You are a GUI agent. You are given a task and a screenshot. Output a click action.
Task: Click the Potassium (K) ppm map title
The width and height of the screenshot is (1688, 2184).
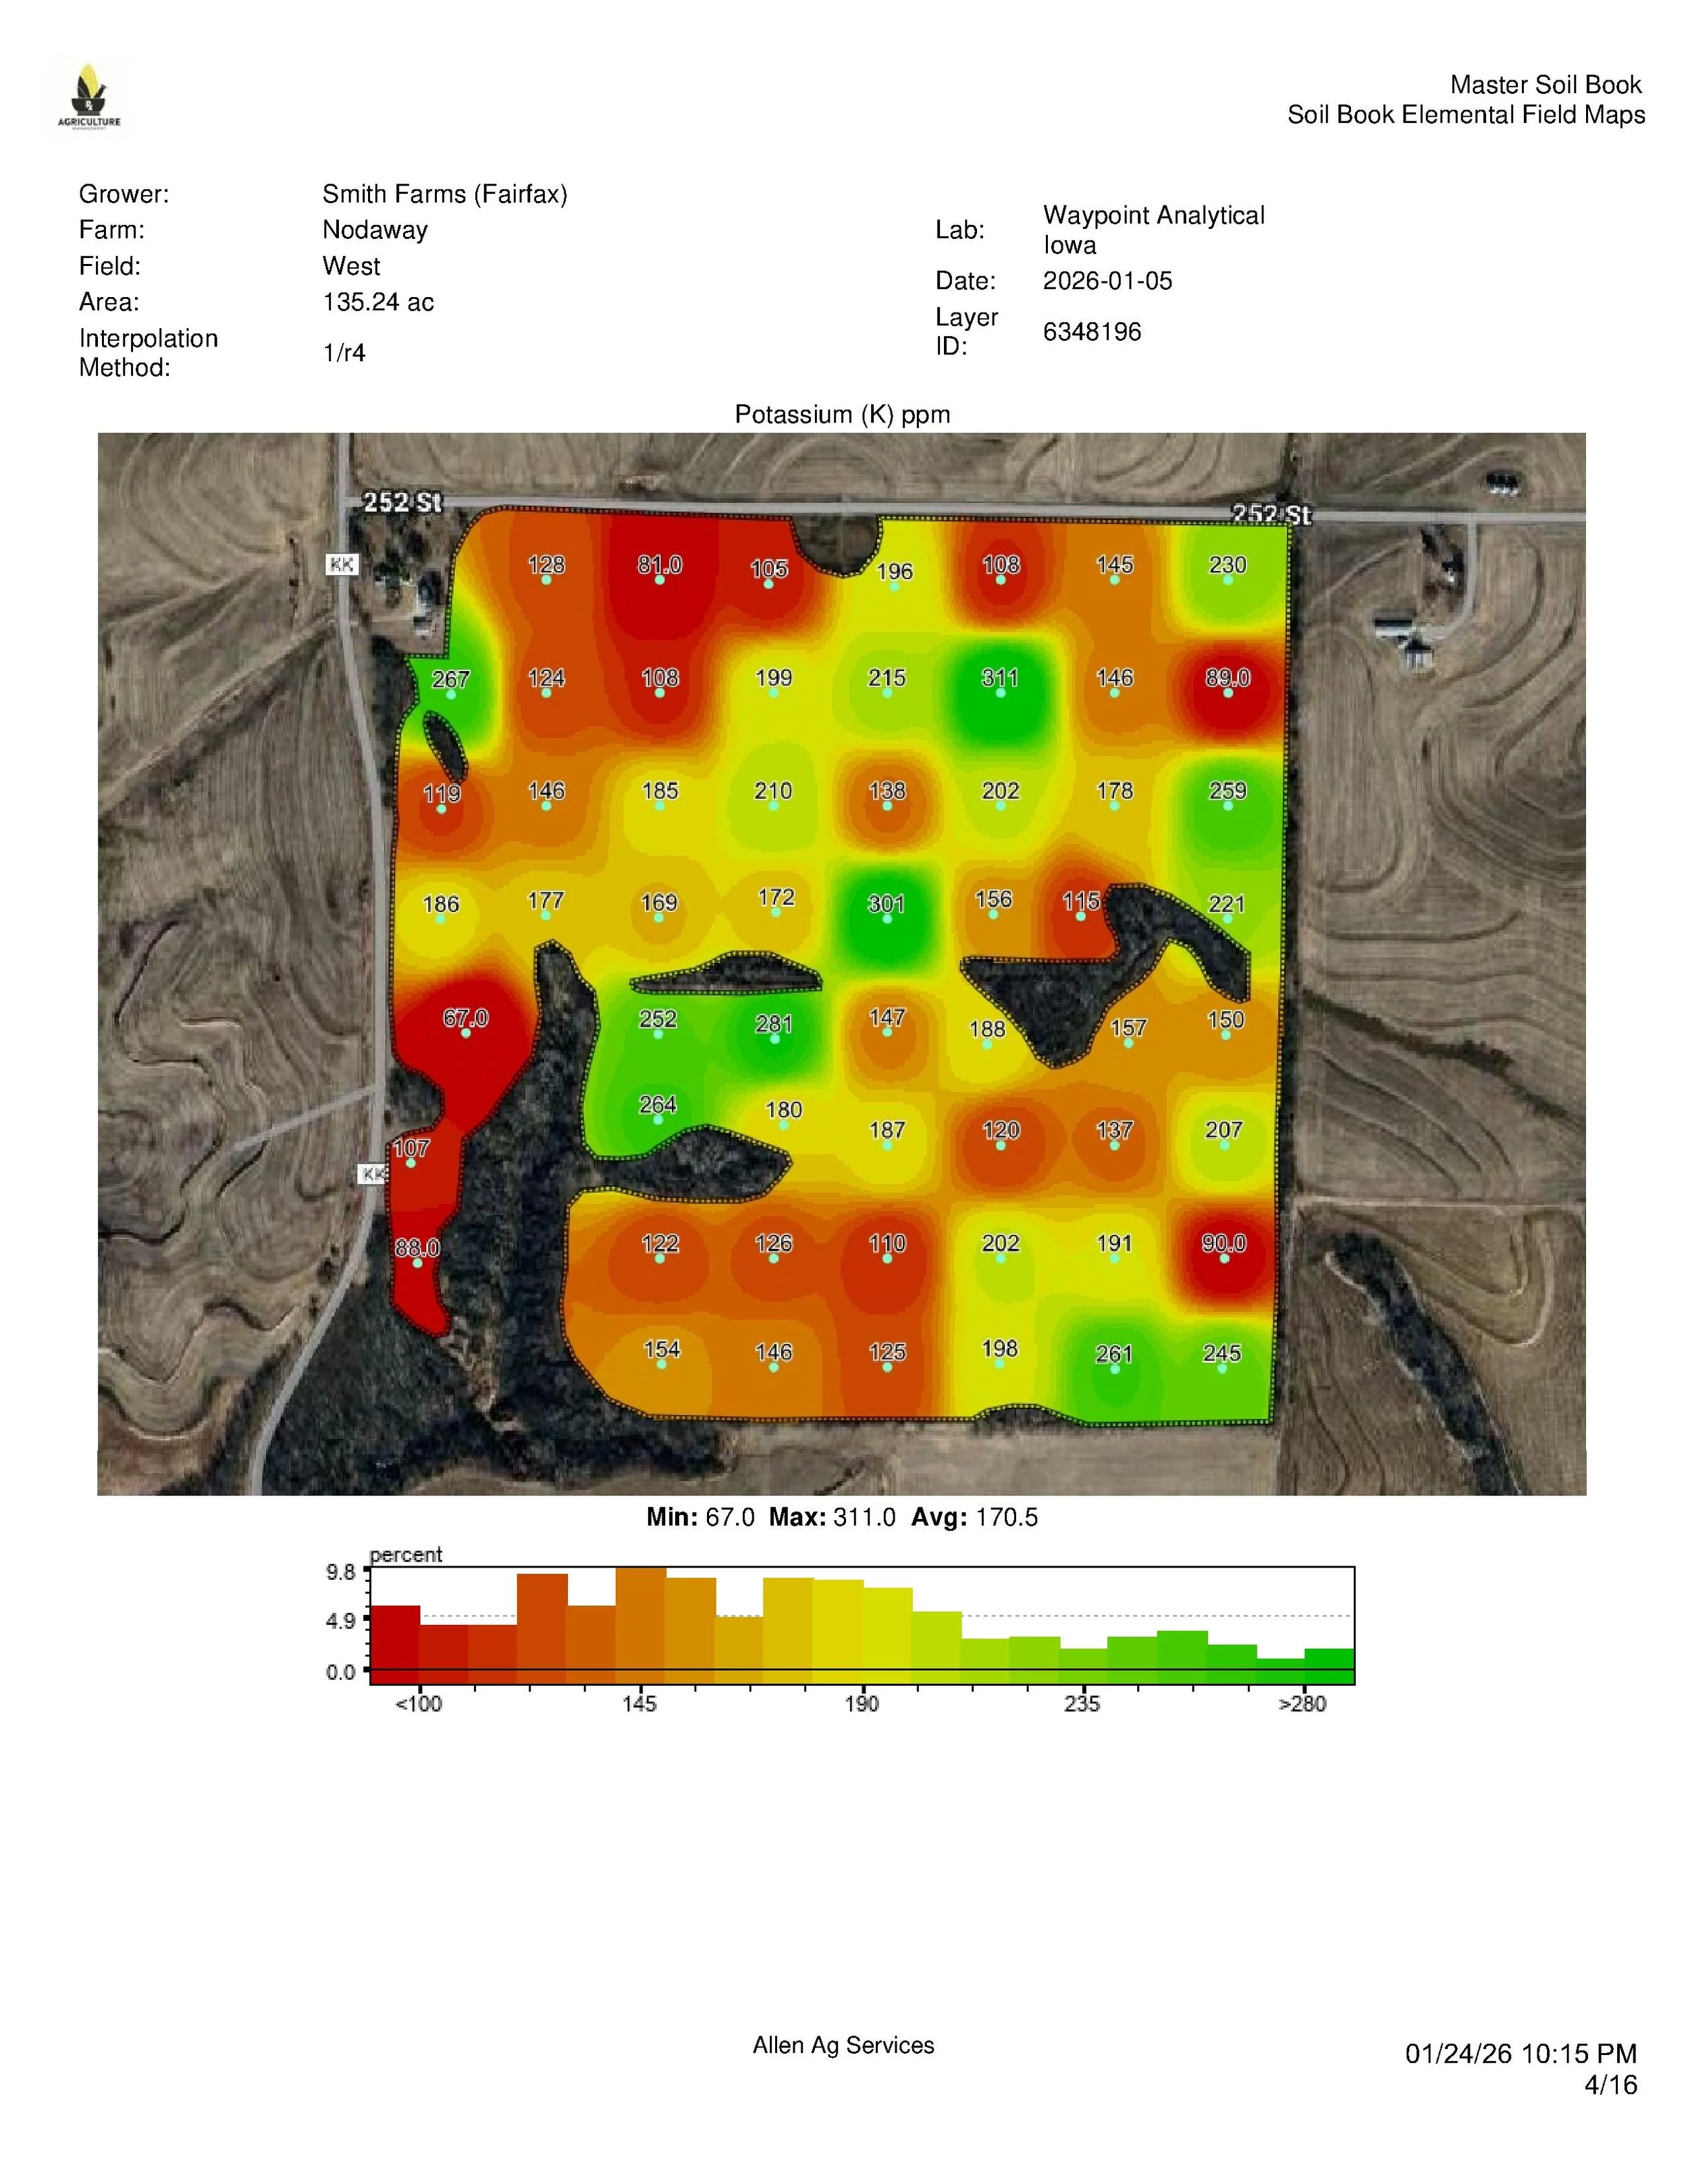click(x=842, y=414)
